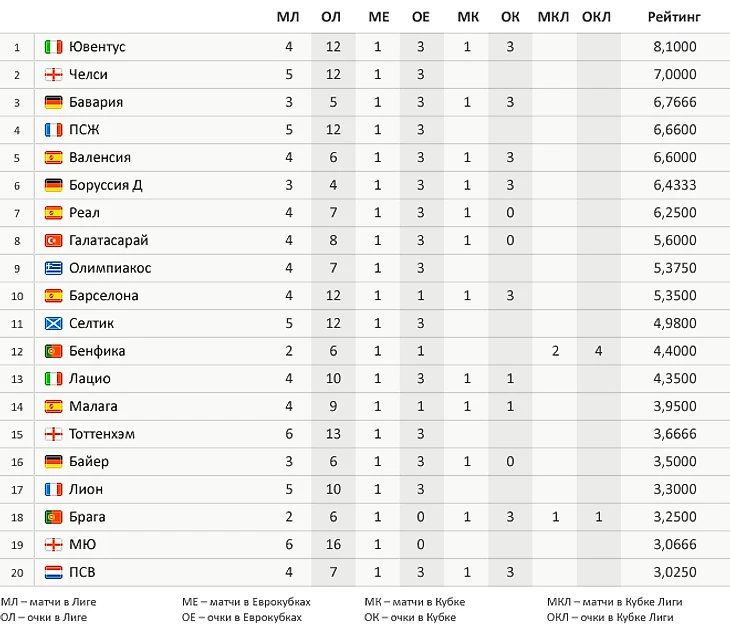Click the French flag beside ПСЖ

(54, 130)
